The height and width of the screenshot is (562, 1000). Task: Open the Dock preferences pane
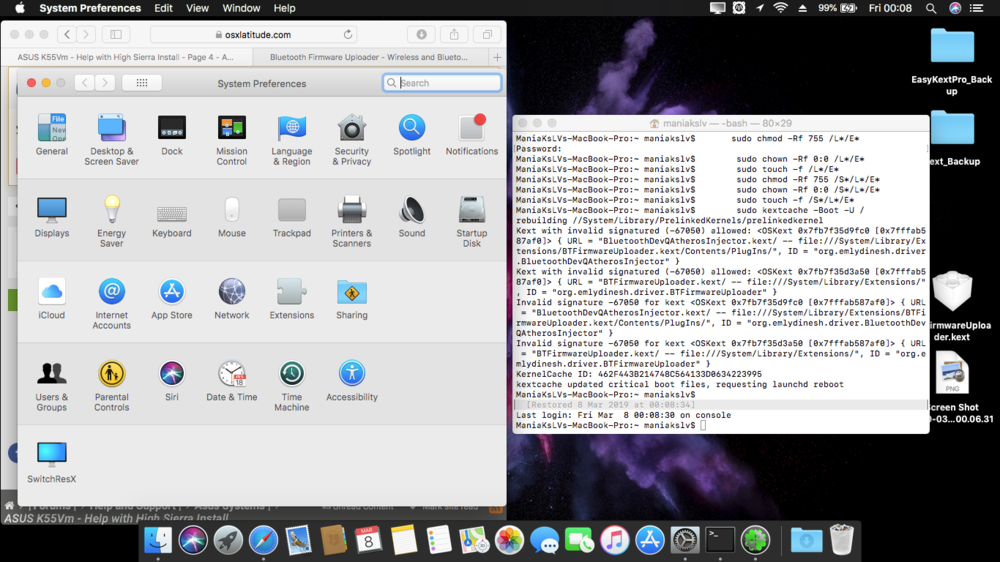[172, 135]
